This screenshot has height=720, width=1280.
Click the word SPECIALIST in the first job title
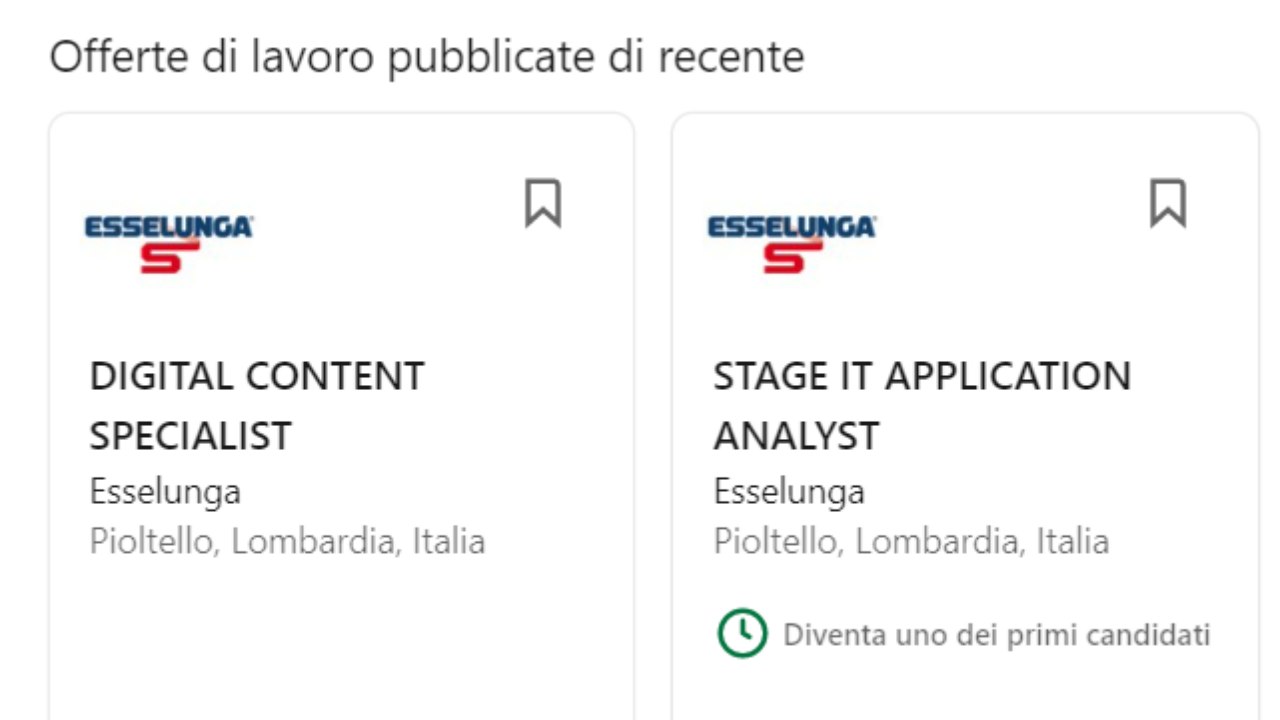point(190,436)
